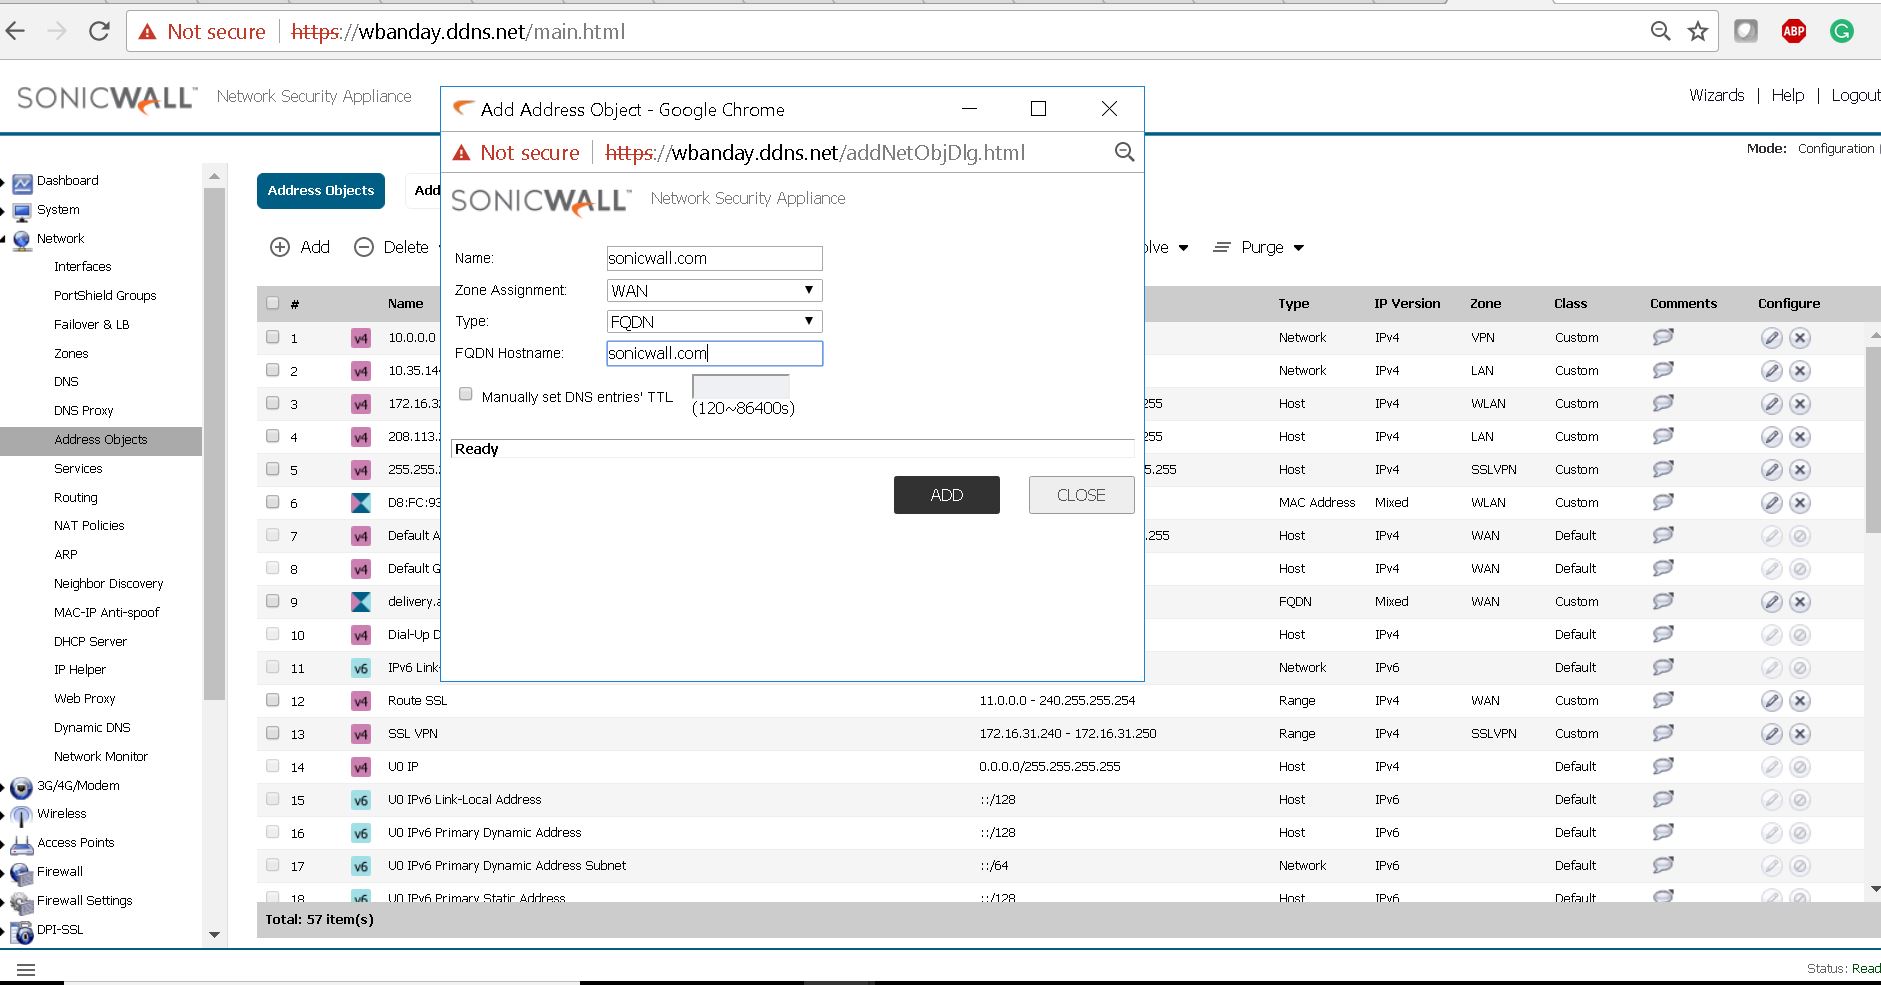Open DHCP Server menu item
Image resolution: width=1881 pixels, height=985 pixels.
pos(90,642)
